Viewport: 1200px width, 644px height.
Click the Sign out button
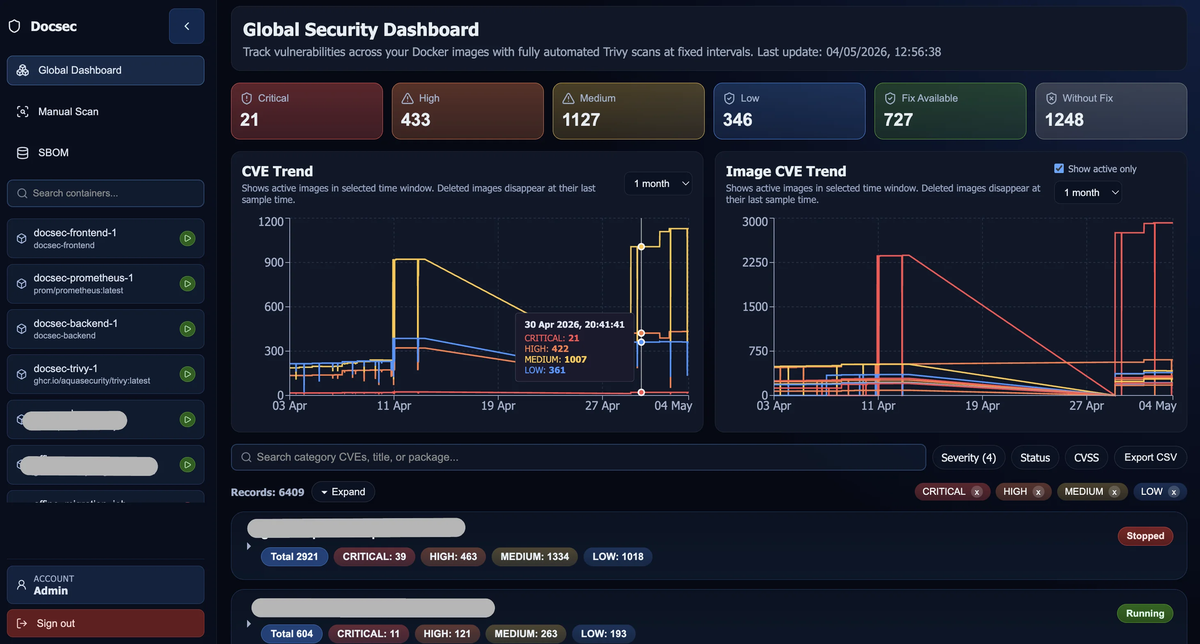tap(105, 624)
